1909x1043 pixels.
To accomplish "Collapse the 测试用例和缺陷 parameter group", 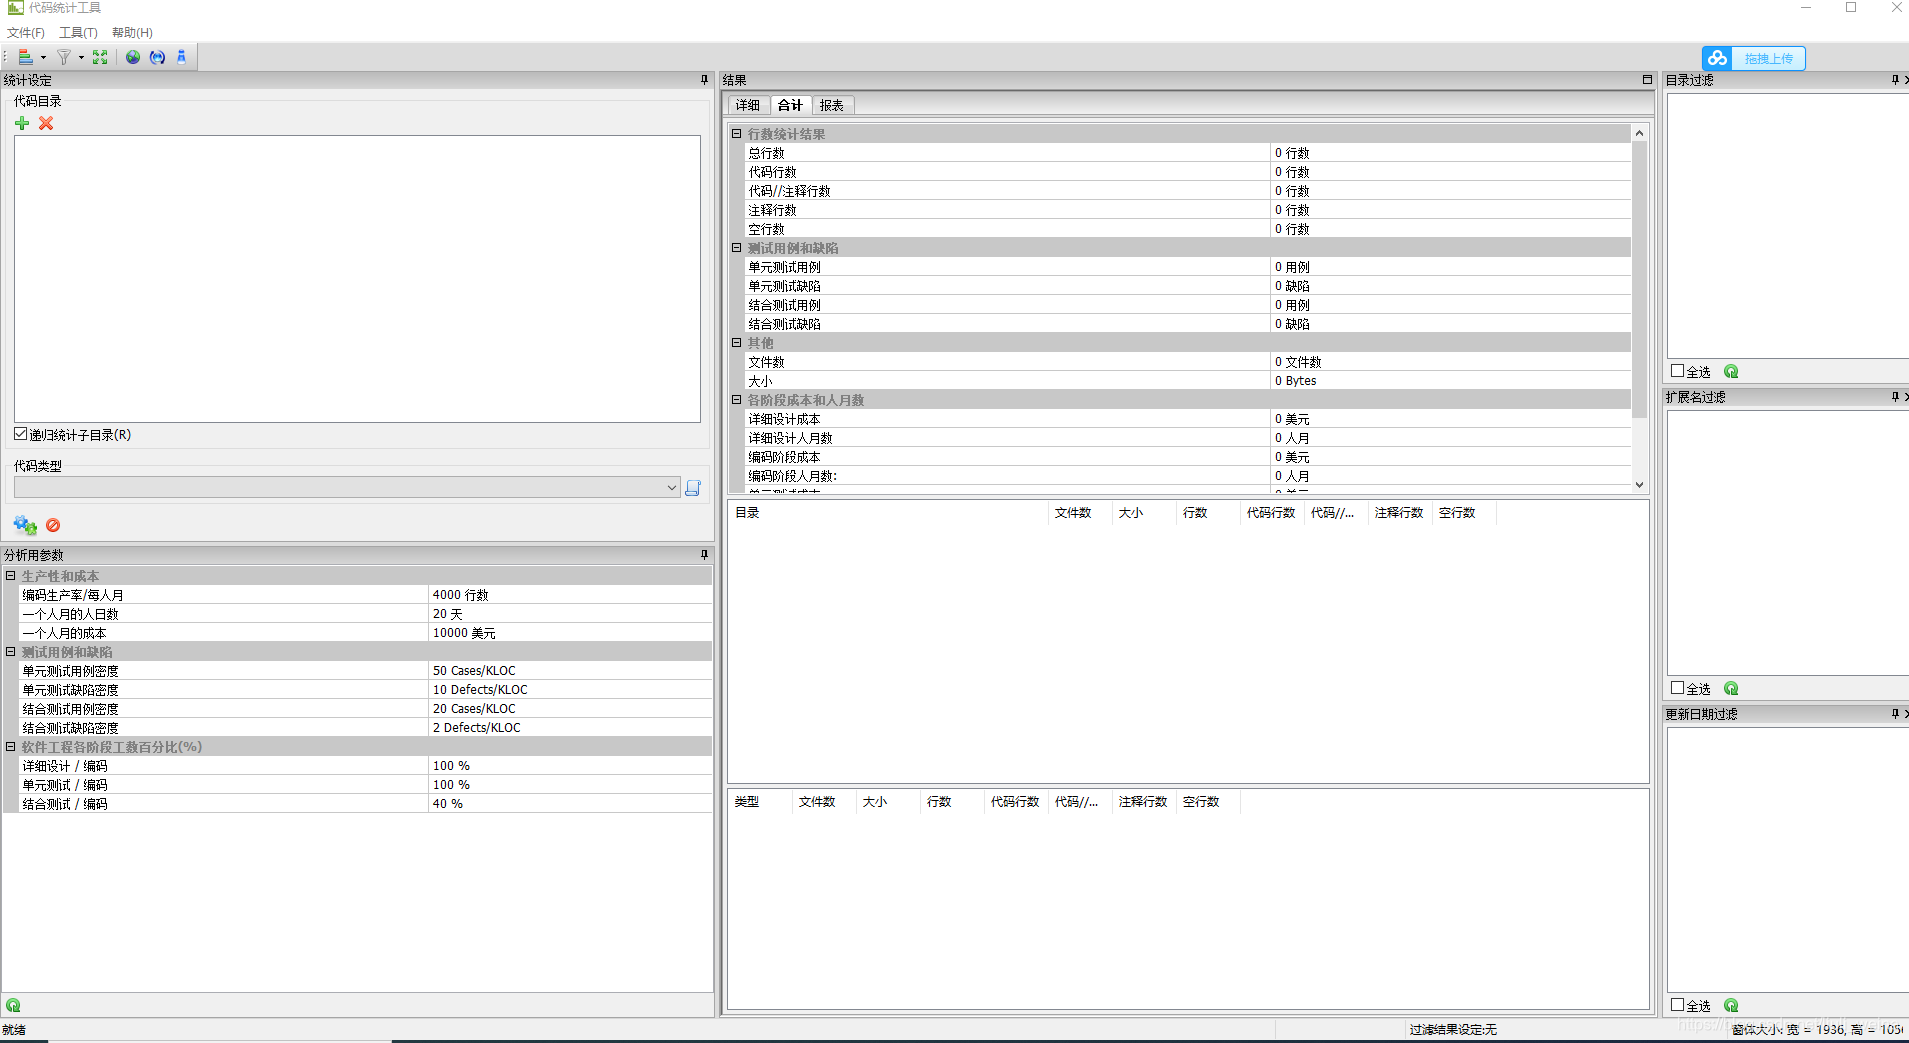I will 11,651.
